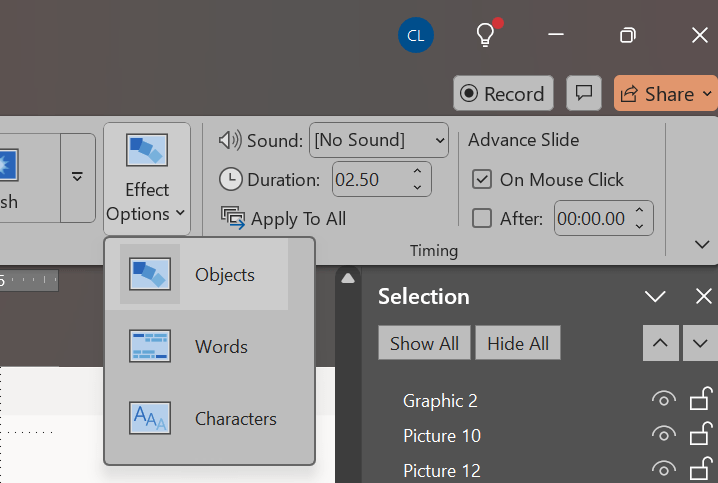The width and height of the screenshot is (718, 483).
Task: Select Objects effect option
Action: [x=197, y=274]
